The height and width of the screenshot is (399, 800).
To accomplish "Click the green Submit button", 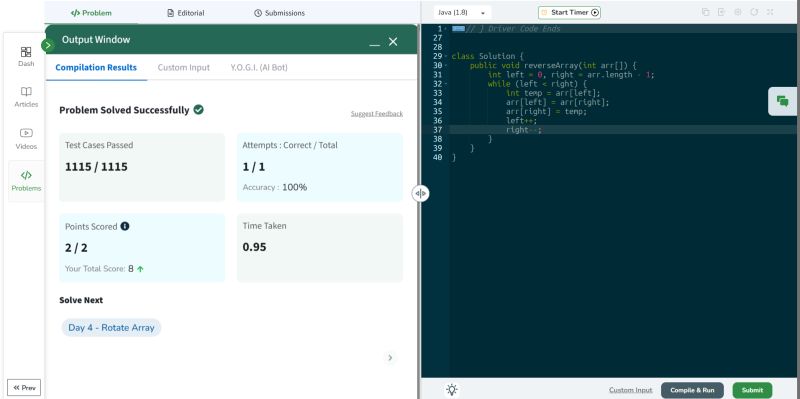I will point(752,390).
